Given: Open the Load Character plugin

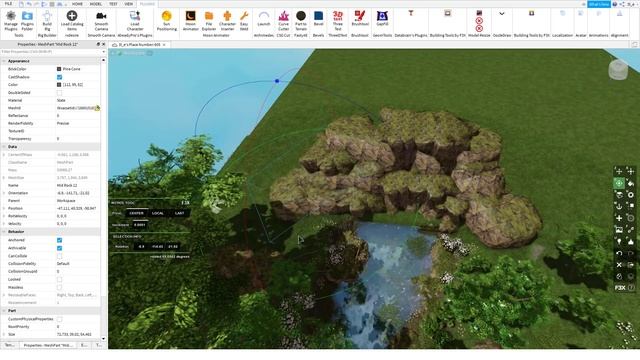Looking at the screenshot, I should 135,20.
